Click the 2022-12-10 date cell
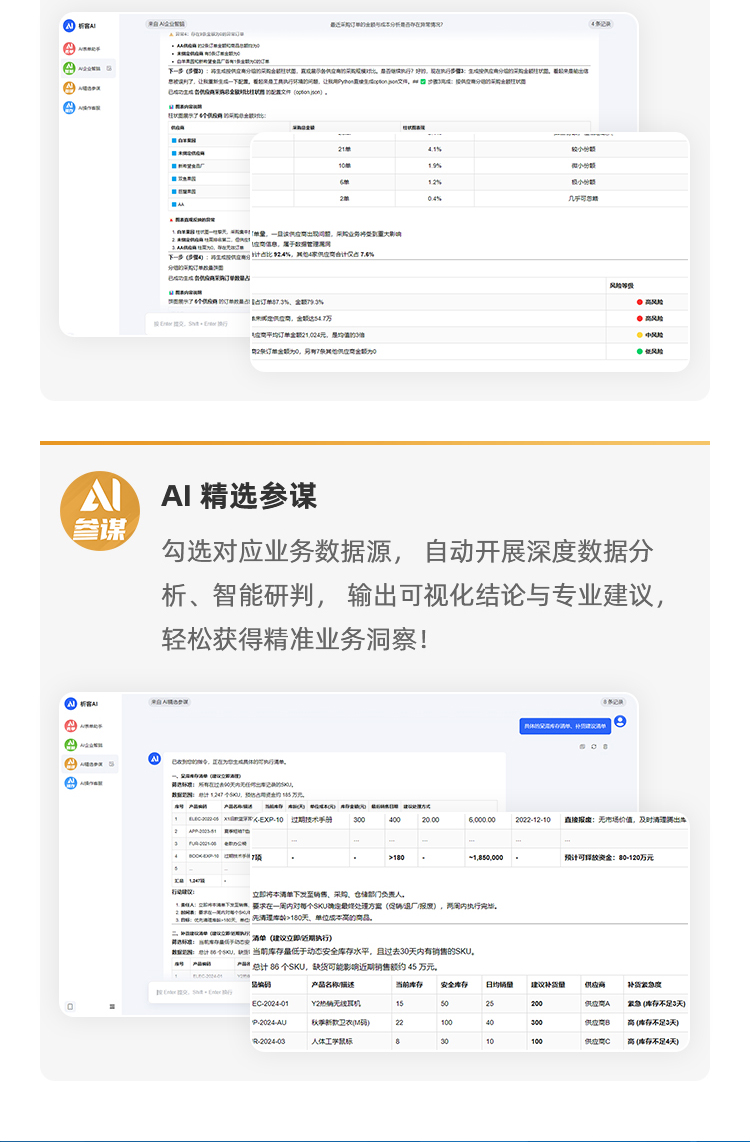750x1142 pixels. 533,819
